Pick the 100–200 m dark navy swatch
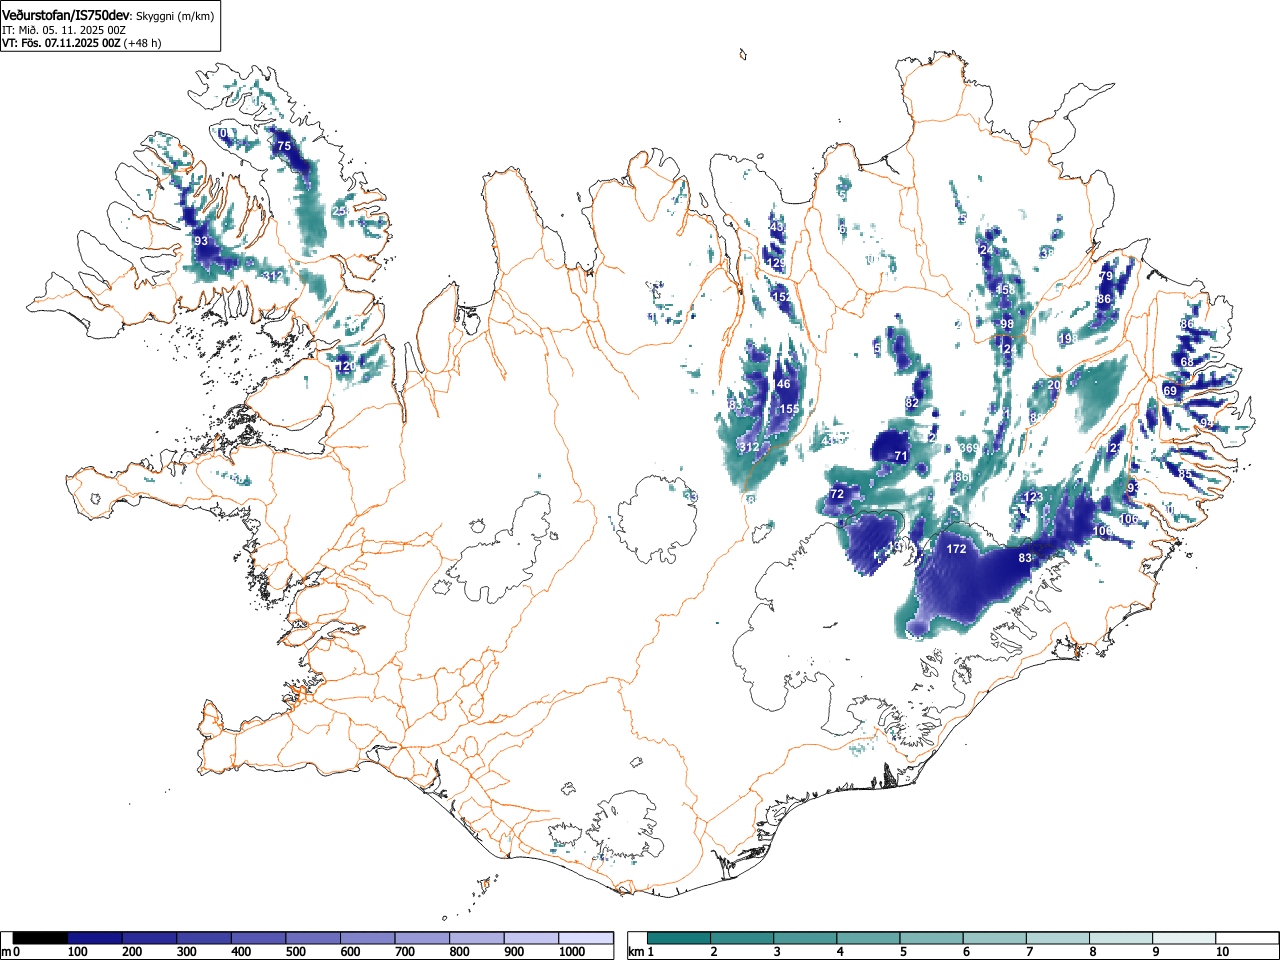Screen dimensions: 1280x960 click(95, 938)
